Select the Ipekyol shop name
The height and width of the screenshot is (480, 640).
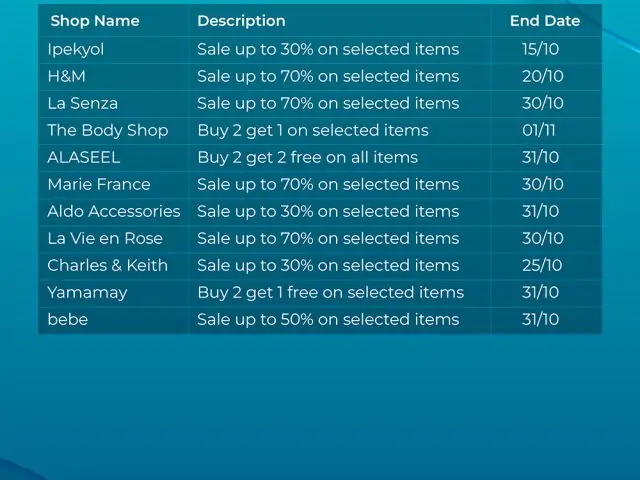click(76, 49)
